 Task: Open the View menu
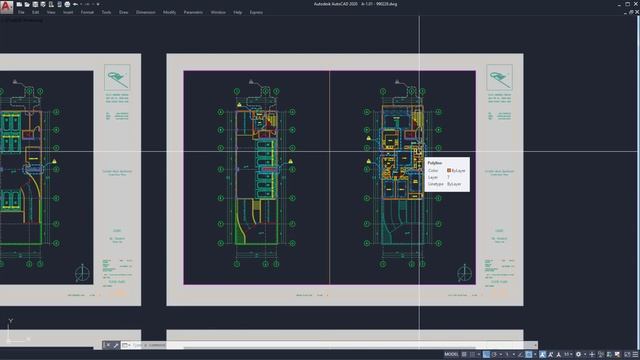pos(51,12)
